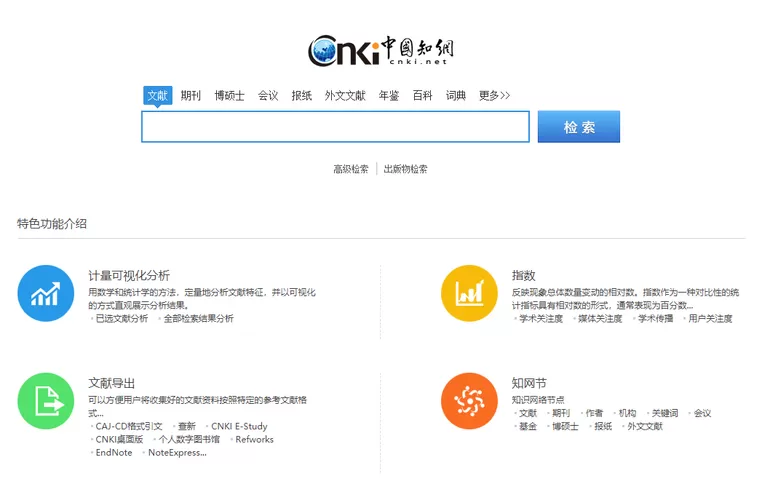The height and width of the screenshot is (500, 762).
Task: Click the 基金 link
Action: click(x=528, y=427)
